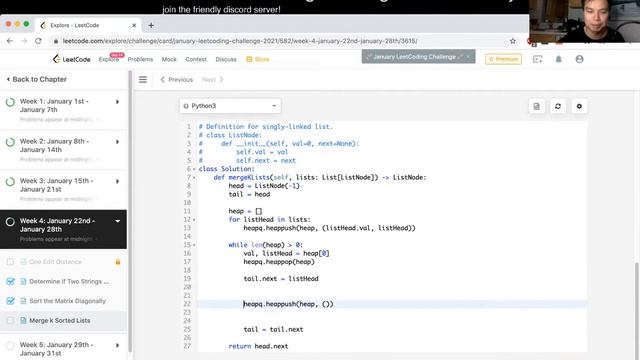
Task: Expand Week 5: January 29th - 31st
Action: click(118, 345)
